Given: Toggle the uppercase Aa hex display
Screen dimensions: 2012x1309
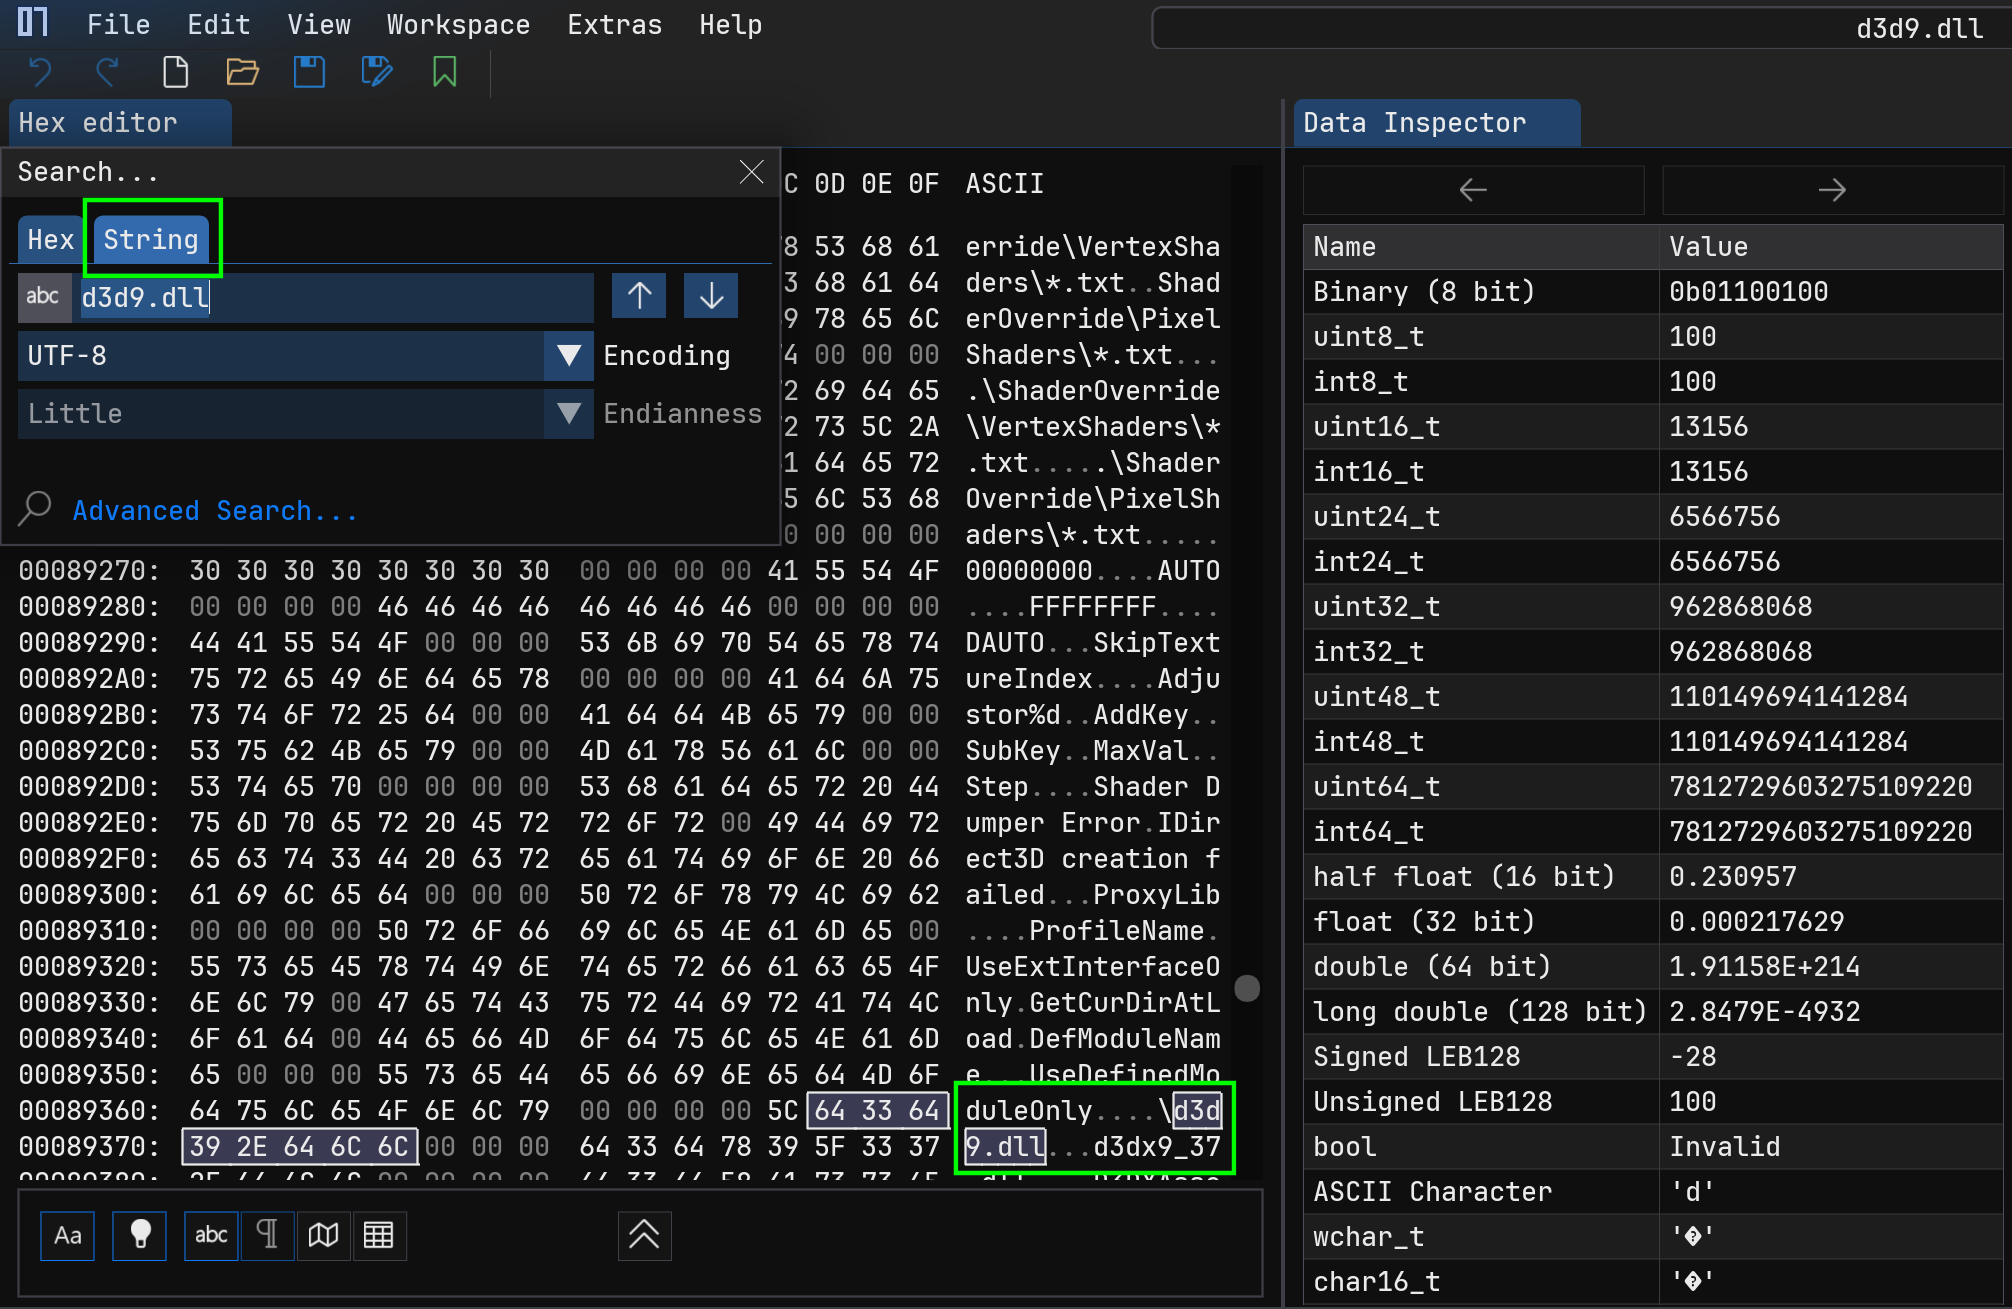Looking at the screenshot, I should coord(67,1235).
